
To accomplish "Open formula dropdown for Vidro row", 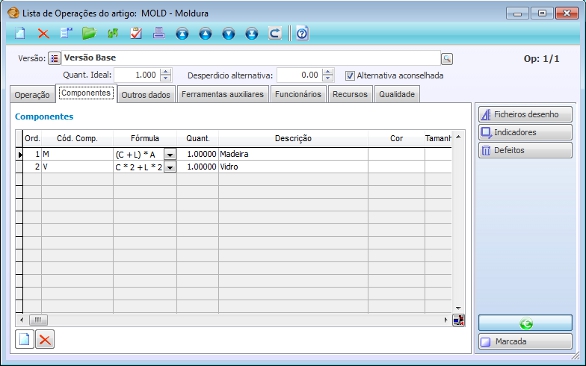I will 170,167.
